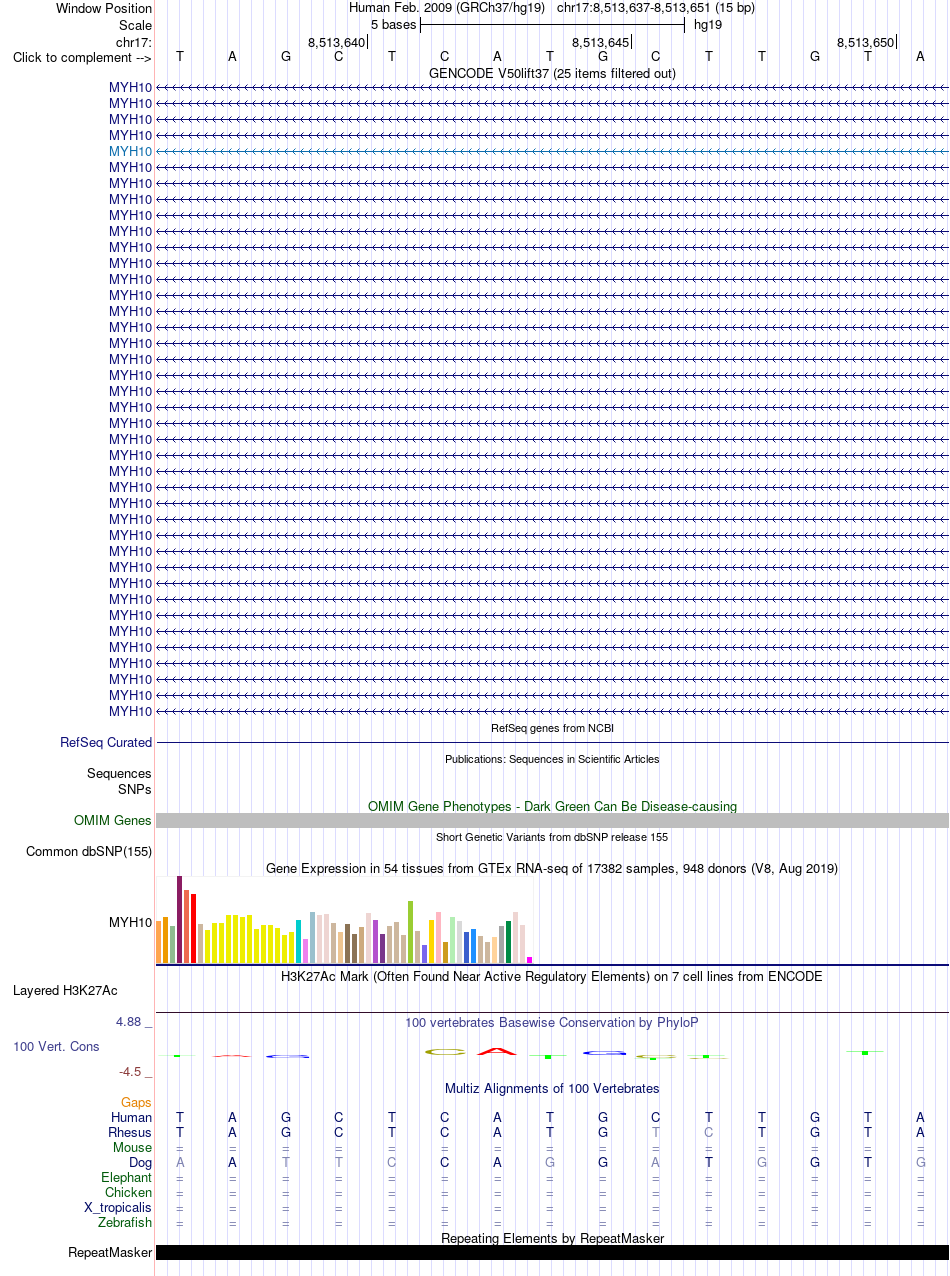Viewport: 950px width, 1276px height.
Task: Click the H3K27Ac Mark ENCODE track title
Action: tap(552, 975)
